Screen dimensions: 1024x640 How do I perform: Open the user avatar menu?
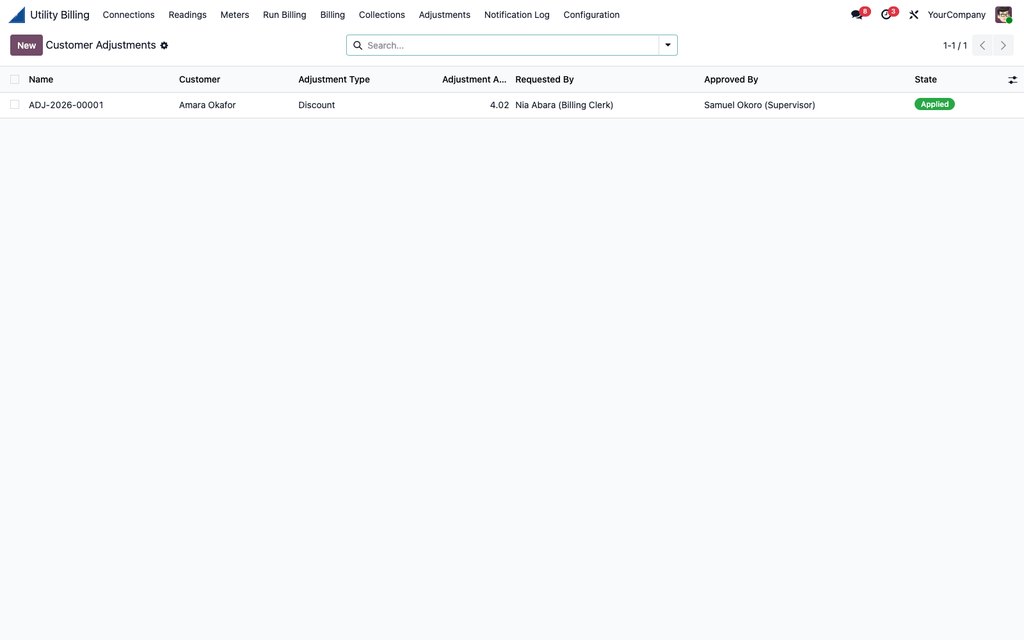coord(1003,14)
